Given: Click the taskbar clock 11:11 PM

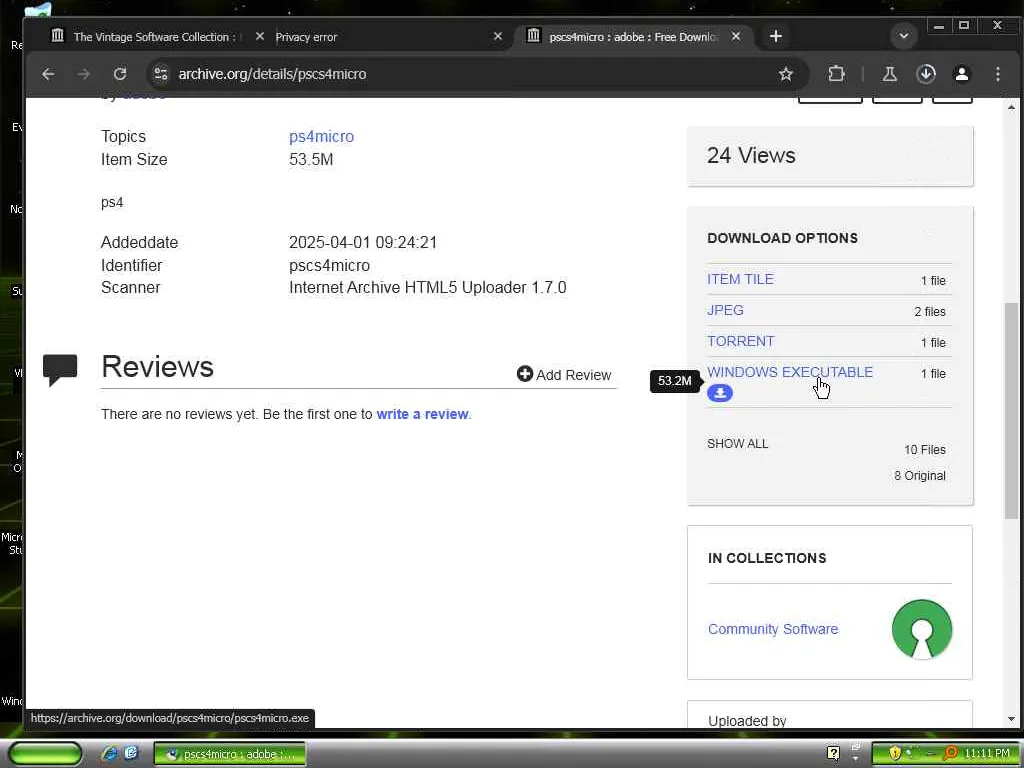Looking at the screenshot, I should (x=987, y=754).
